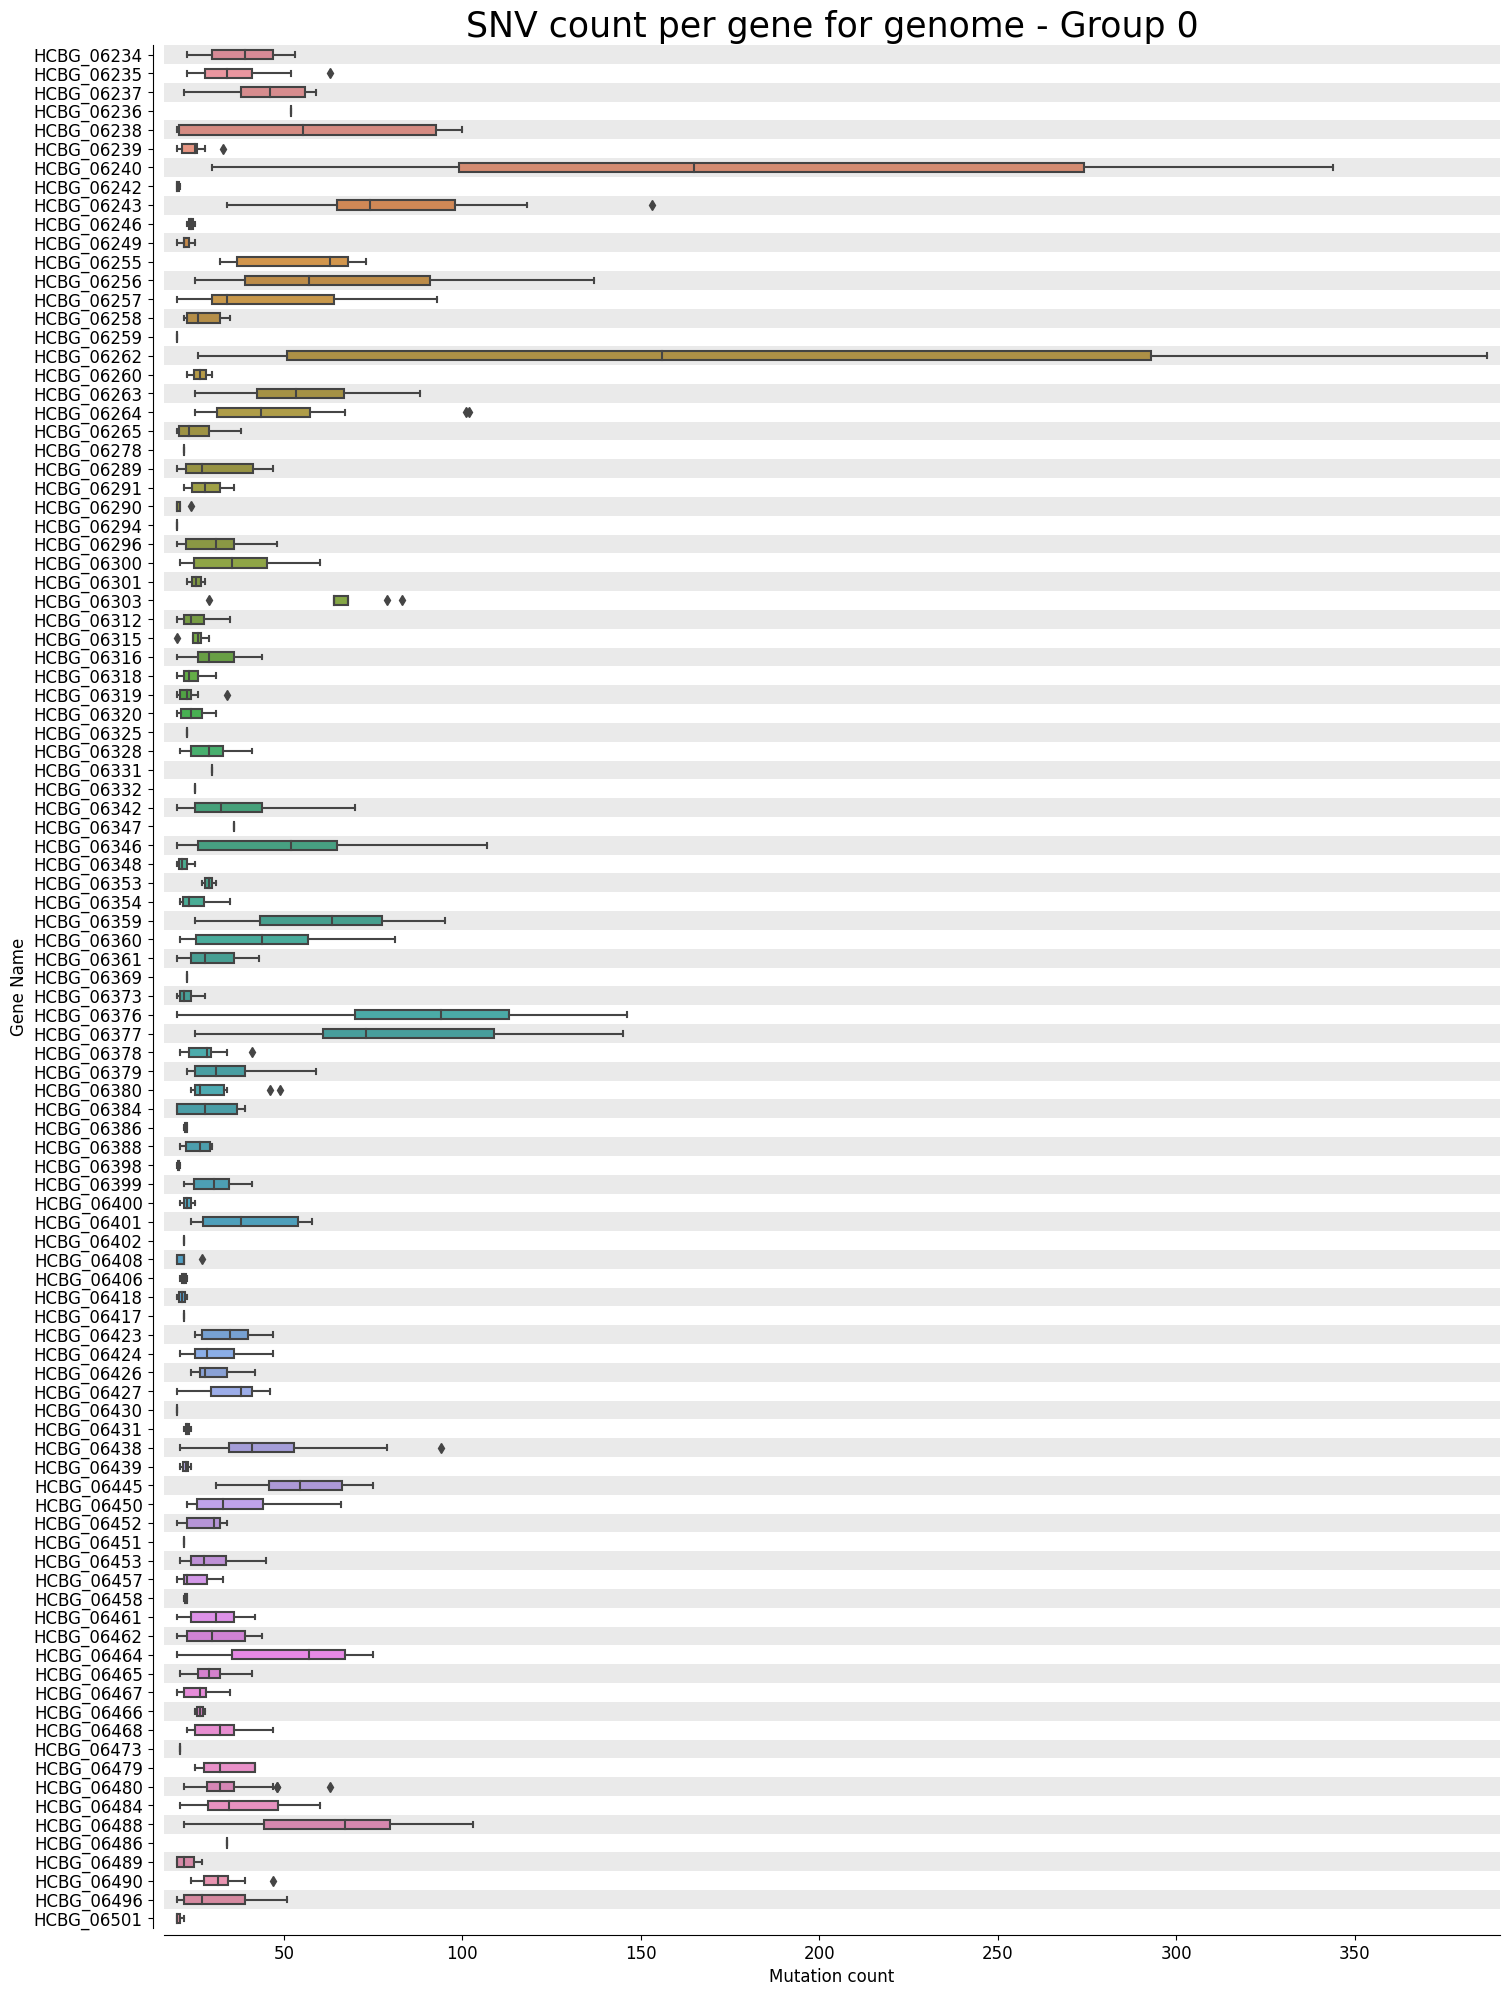This screenshot has width=1510, height=1996.
Task: Click the x-axis tick label 200
Action: point(820,1953)
